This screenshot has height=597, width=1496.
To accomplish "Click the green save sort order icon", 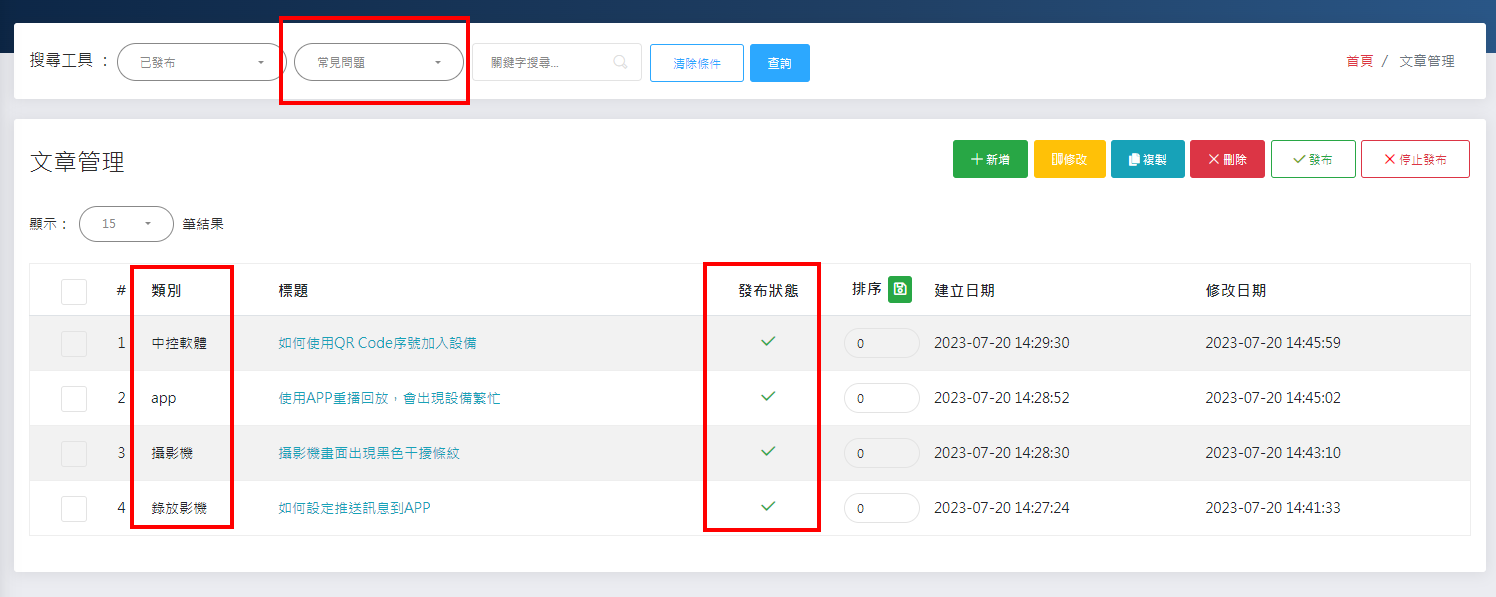I will [x=899, y=289].
